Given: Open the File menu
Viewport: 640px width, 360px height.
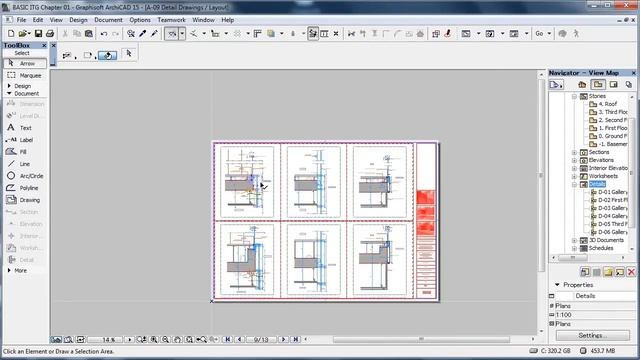Looking at the screenshot, I should (21, 20).
